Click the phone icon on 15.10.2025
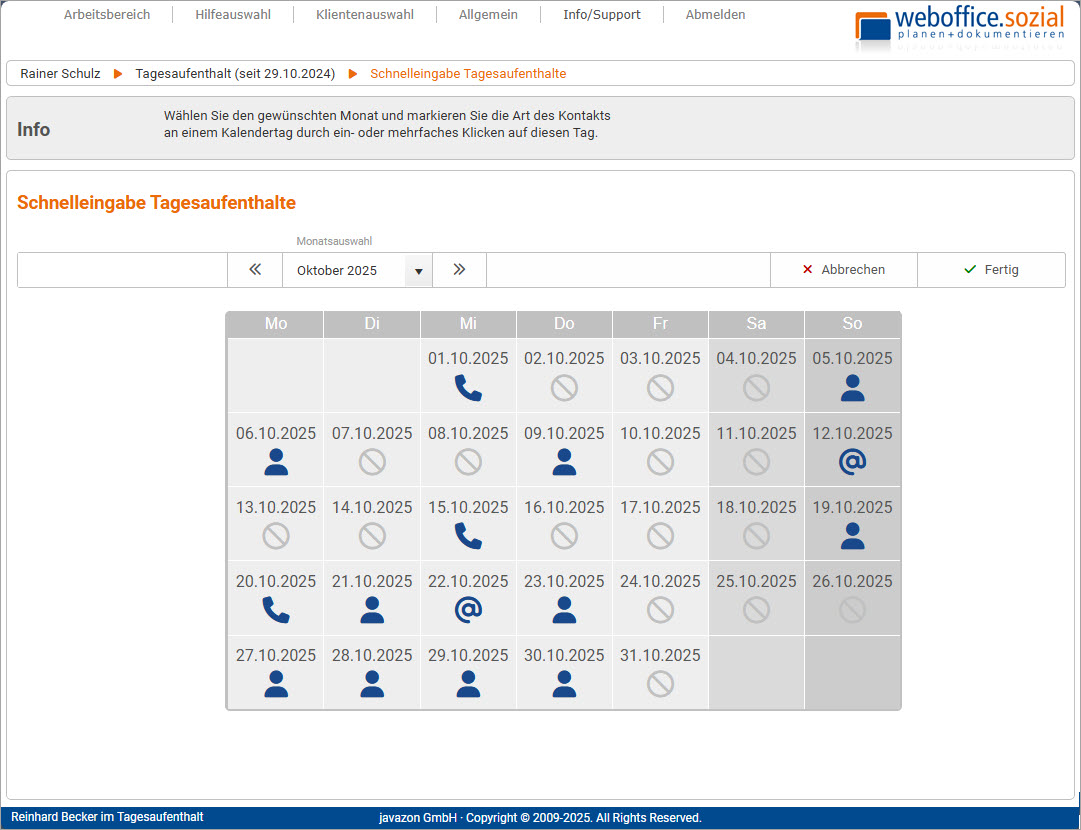The image size is (1081, 830). pyautogui.click(x=468, y=536)
